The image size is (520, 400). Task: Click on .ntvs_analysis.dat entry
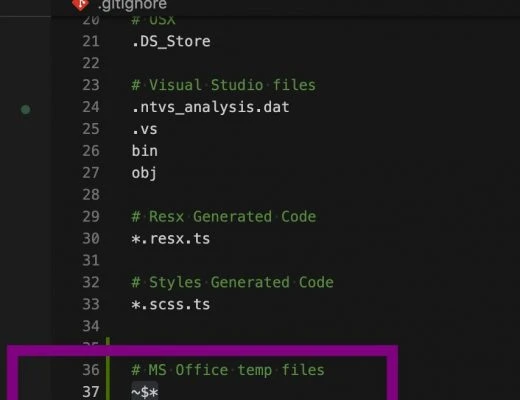[x=210, y=107]
